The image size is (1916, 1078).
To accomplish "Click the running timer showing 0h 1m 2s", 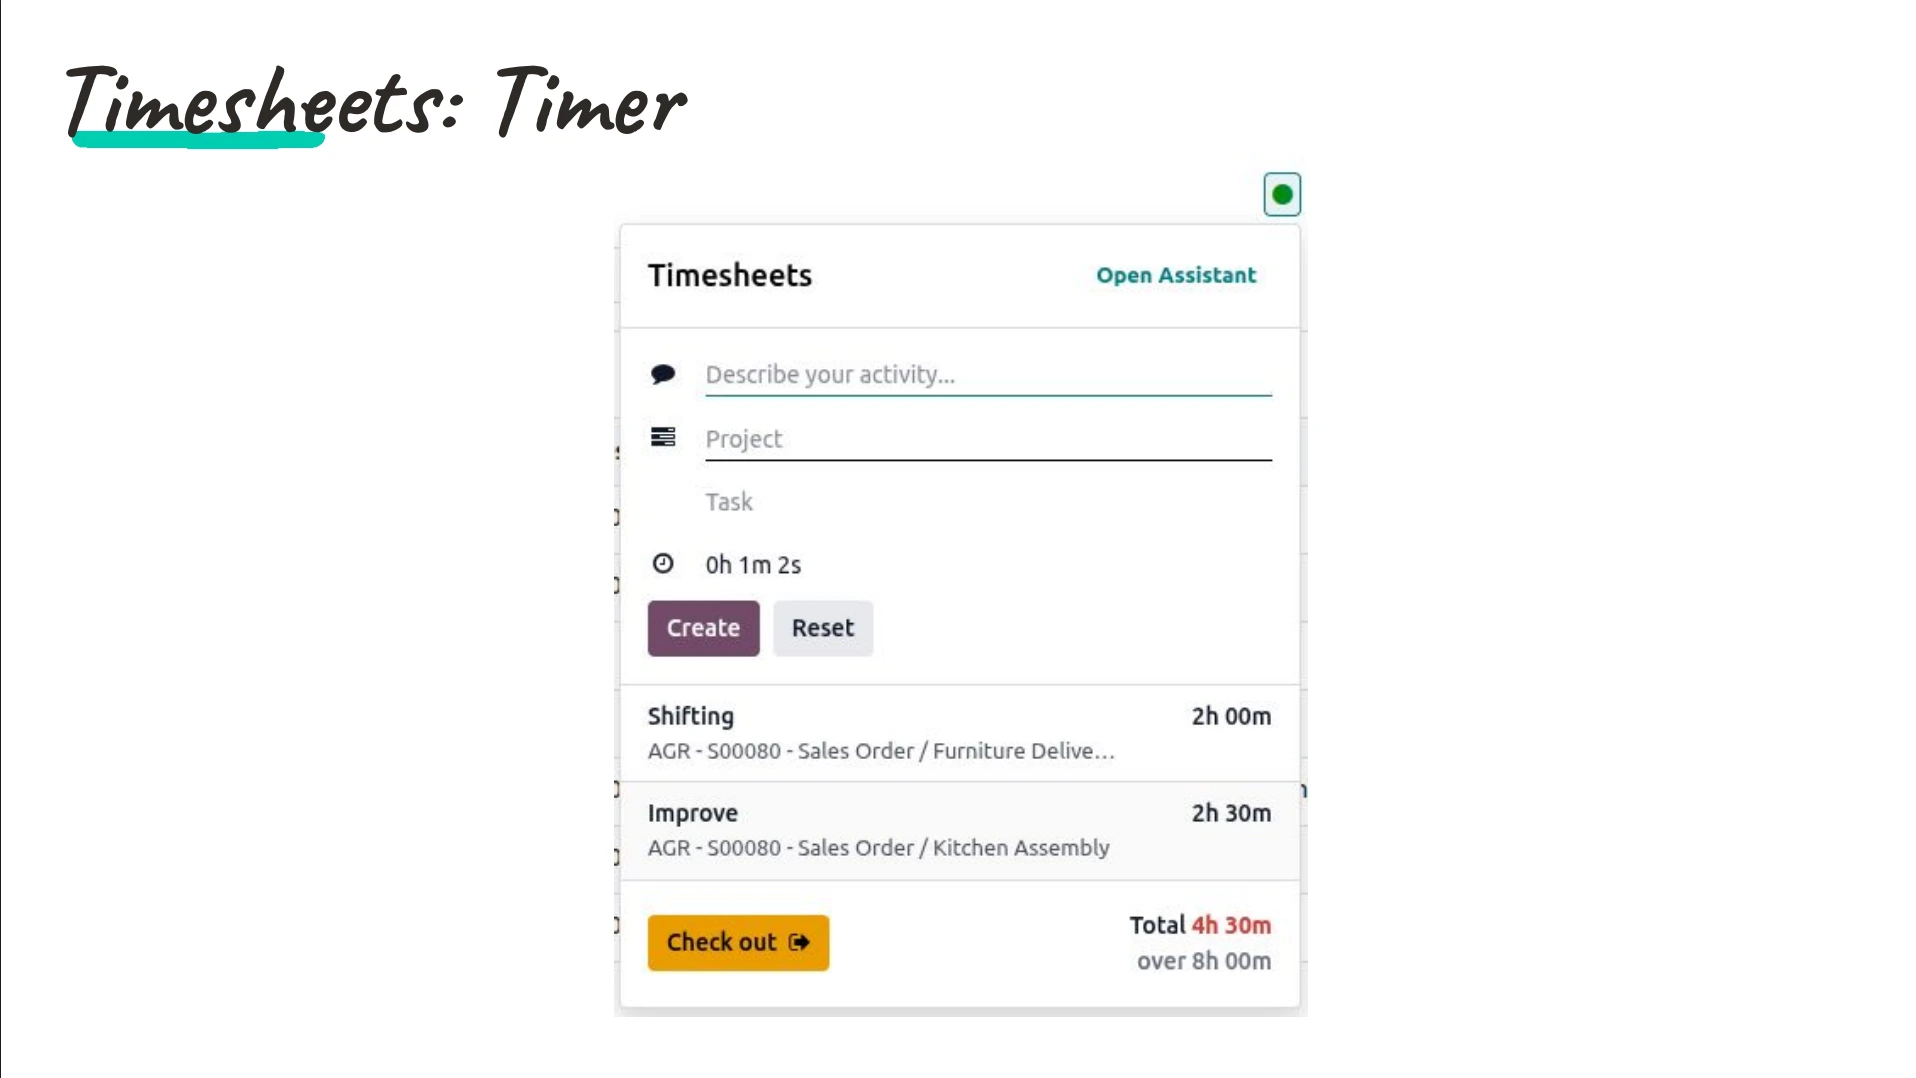I will pos(753,564).
